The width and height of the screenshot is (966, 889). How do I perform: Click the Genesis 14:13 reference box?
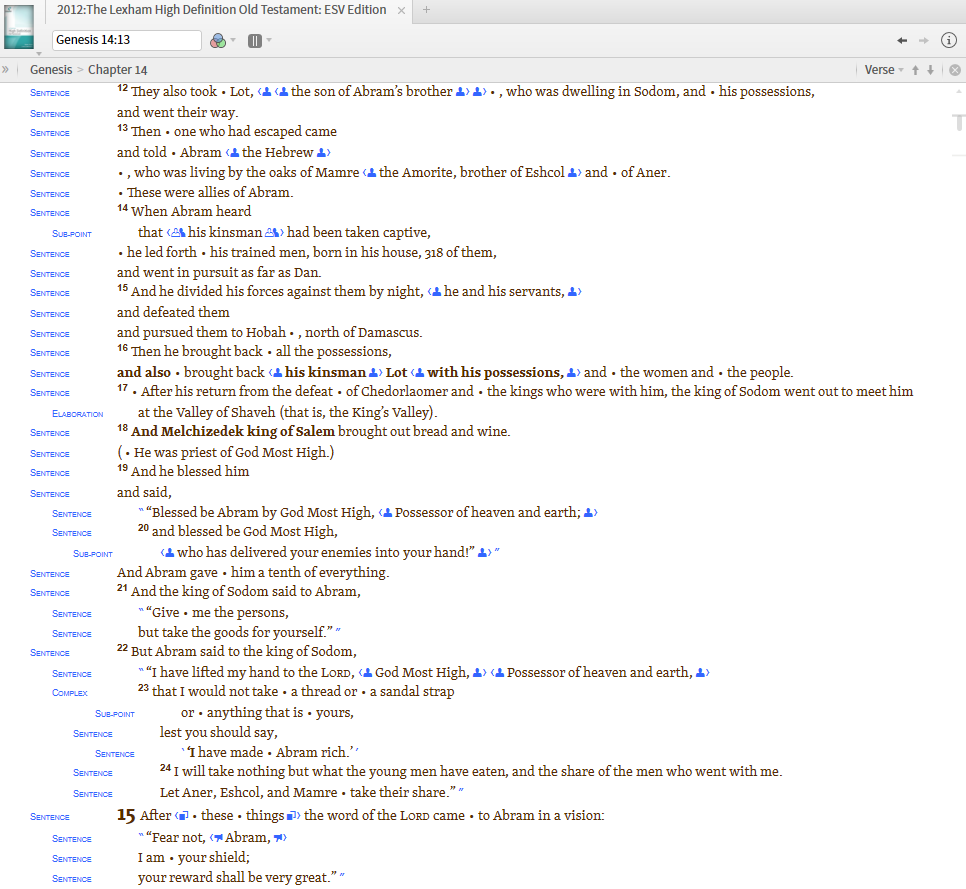tap(126, 40)
